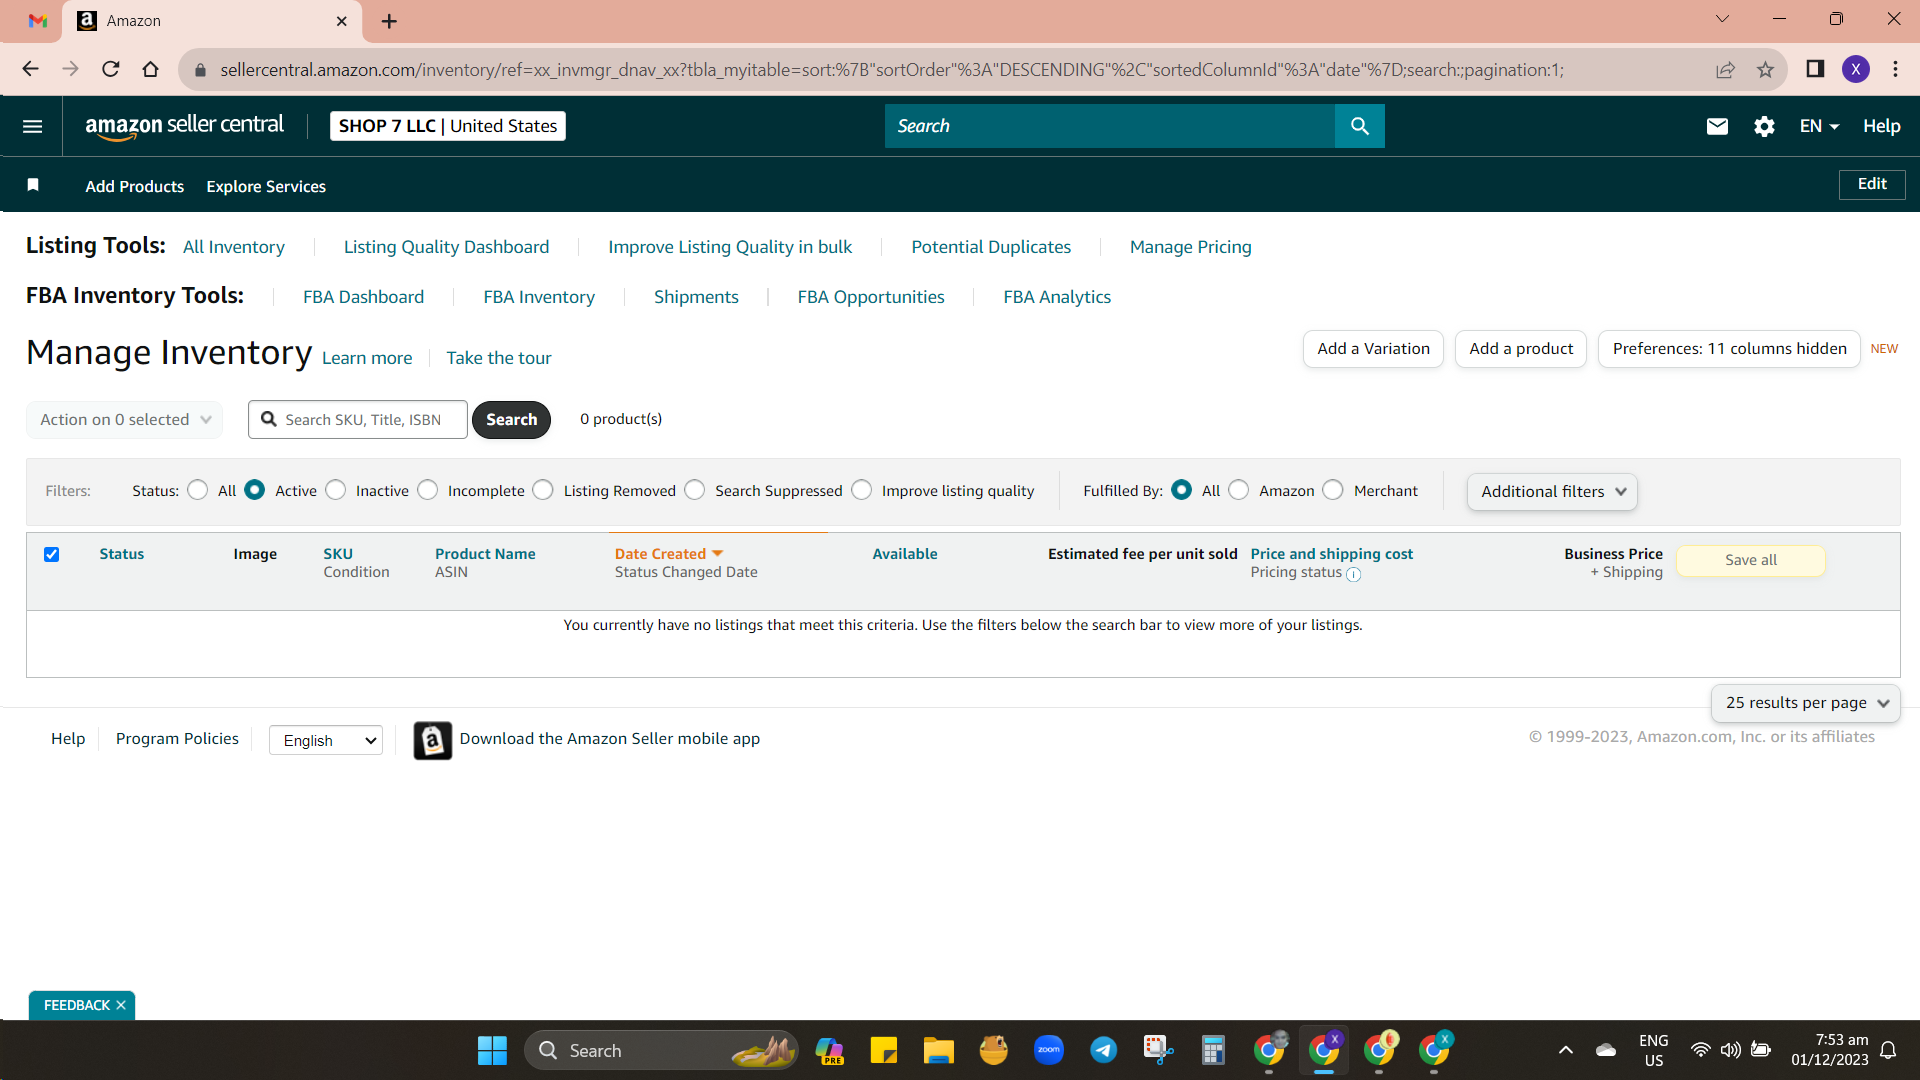The height and width of the screenshot is (1080, 1920).
Task: Click the Amazon Seller app icon
Action: pyautogui.click(x=432, y=740)
